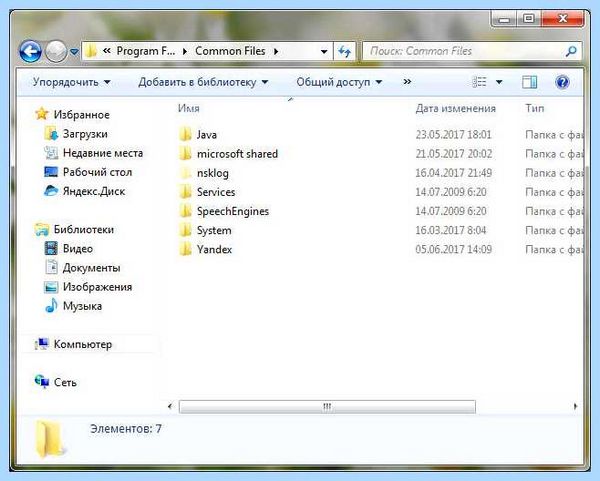Click the Компьютер icon
600x481 pixels.
tap(41, 344)
